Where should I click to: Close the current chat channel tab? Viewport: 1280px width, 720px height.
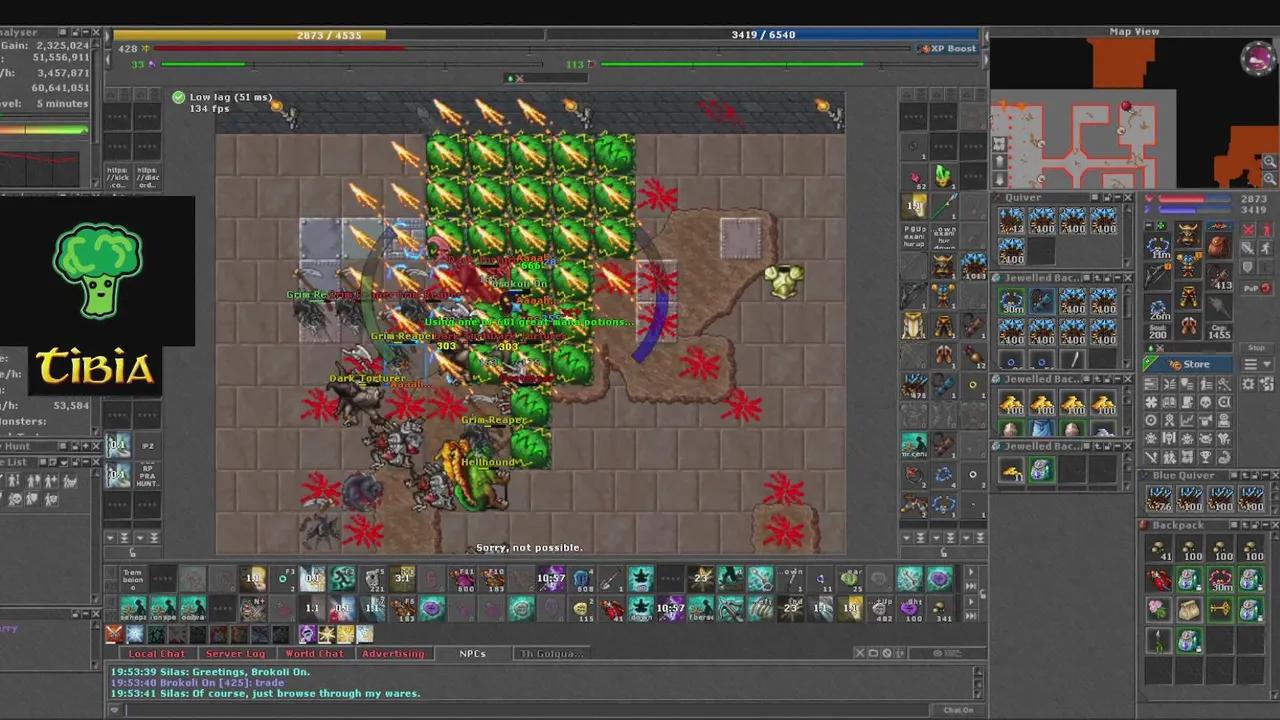pyautogui.click(x=859, y=654)
